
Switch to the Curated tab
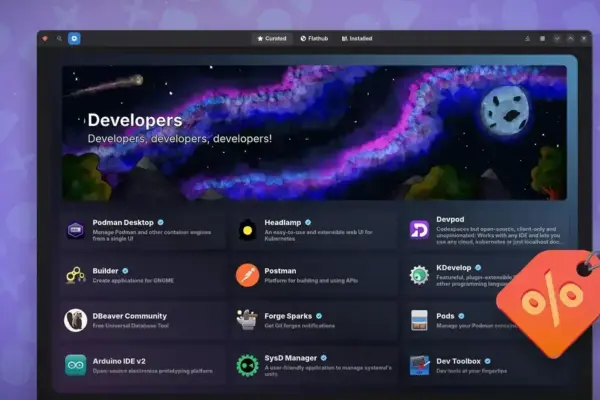click(x=272, y=39)
